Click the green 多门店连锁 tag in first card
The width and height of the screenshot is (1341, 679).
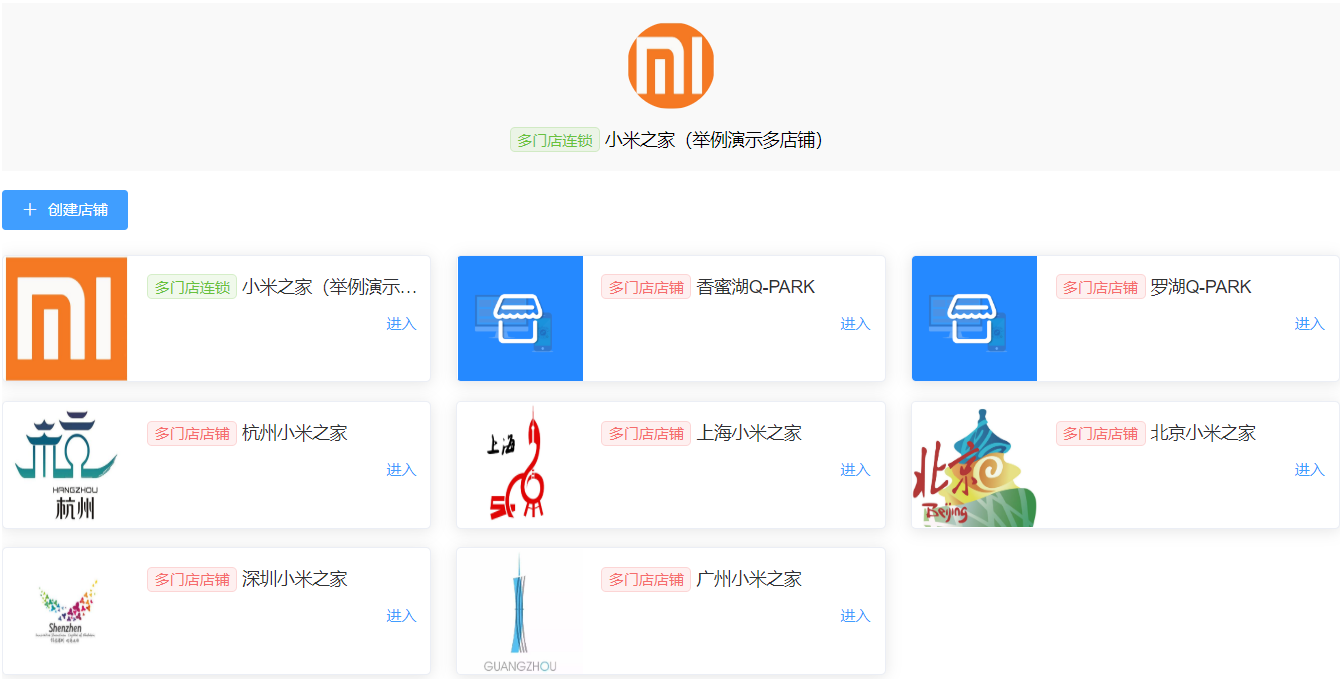click(192, 287)
